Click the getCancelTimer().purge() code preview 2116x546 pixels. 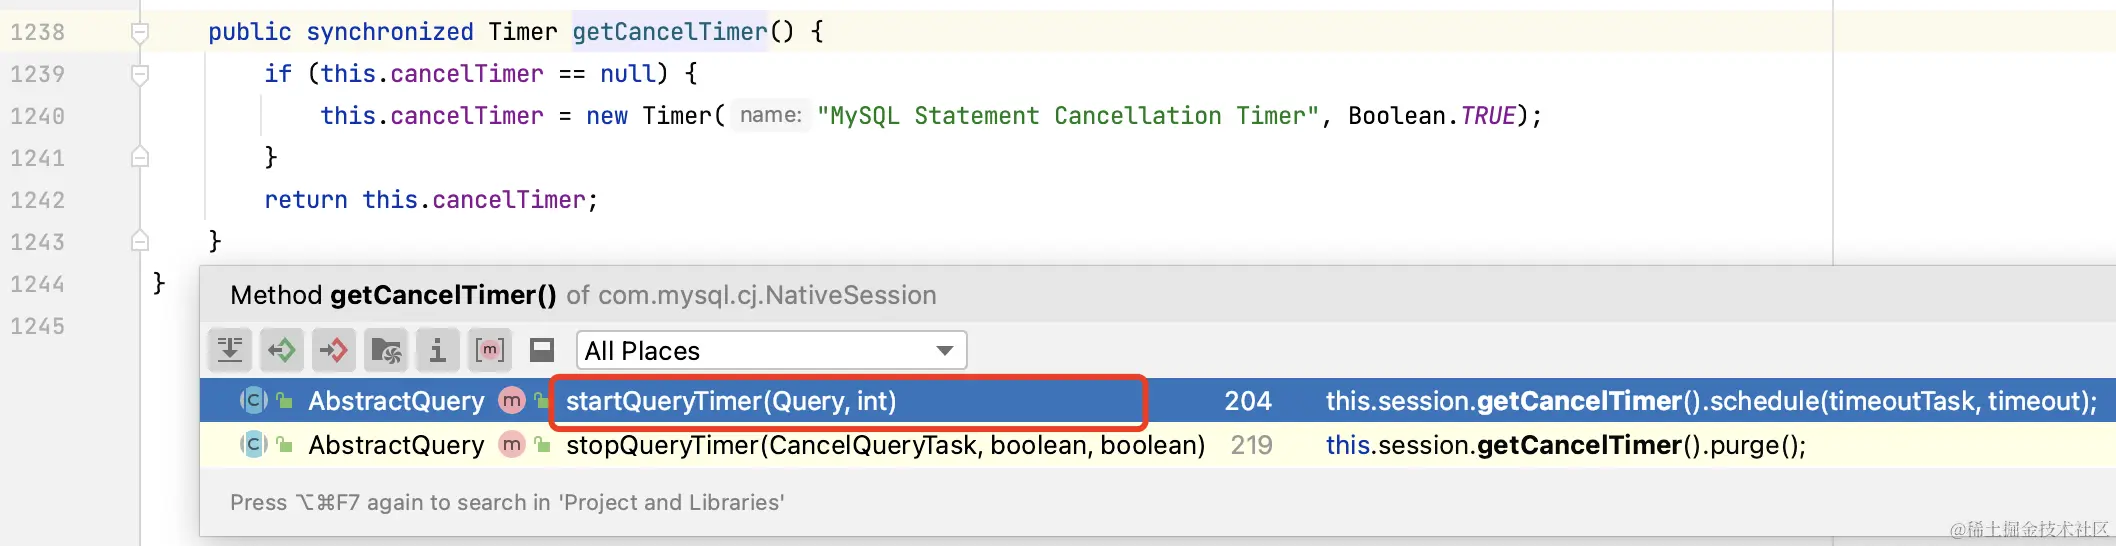pos(1566,445)
